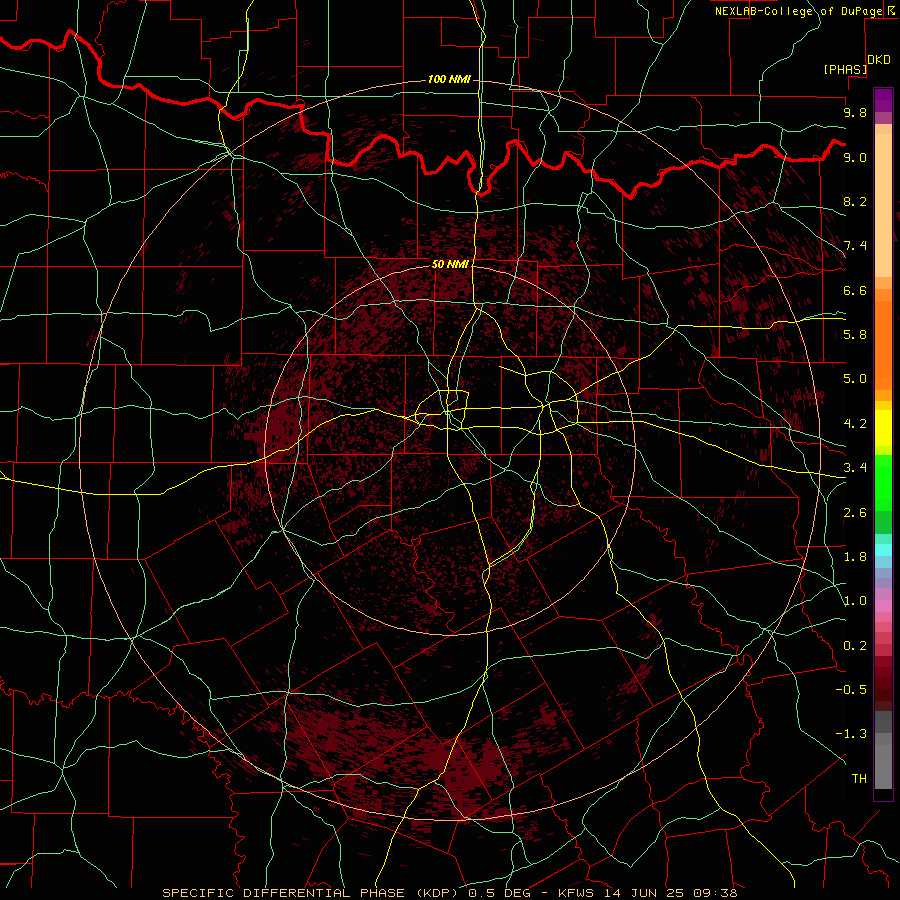
Task: Click the -0.5 scale label
Action: [x=851, y=689]
